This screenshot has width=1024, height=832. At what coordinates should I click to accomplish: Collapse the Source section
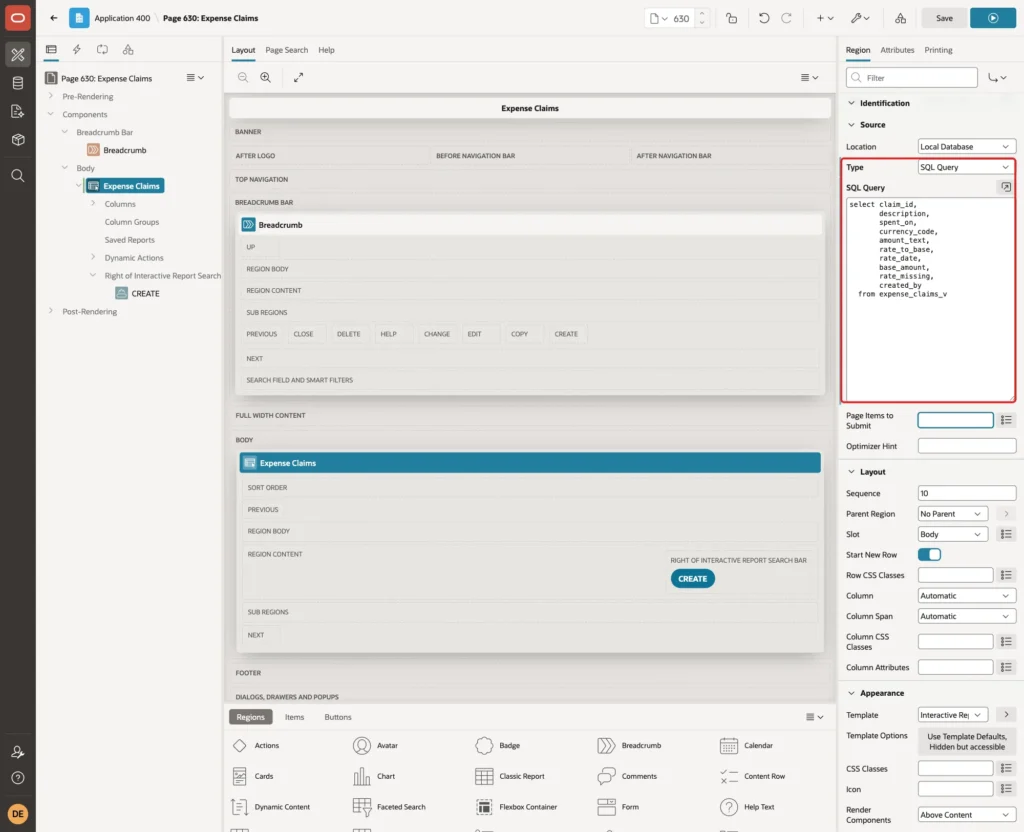[851, 125]
